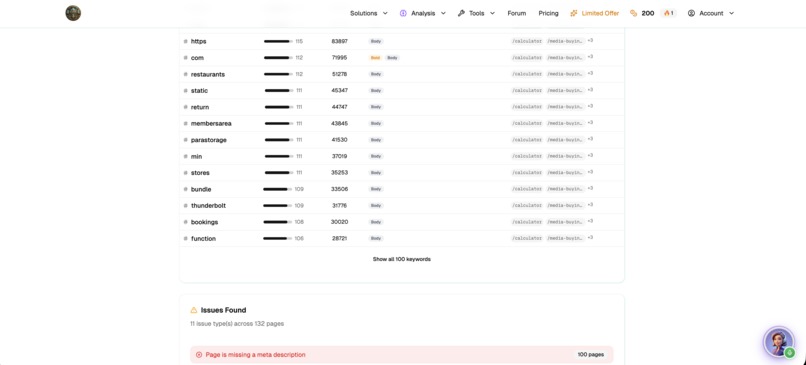Expand the Solutions dropdown chevron
806x365 pixels.
[x=385, y=13]
